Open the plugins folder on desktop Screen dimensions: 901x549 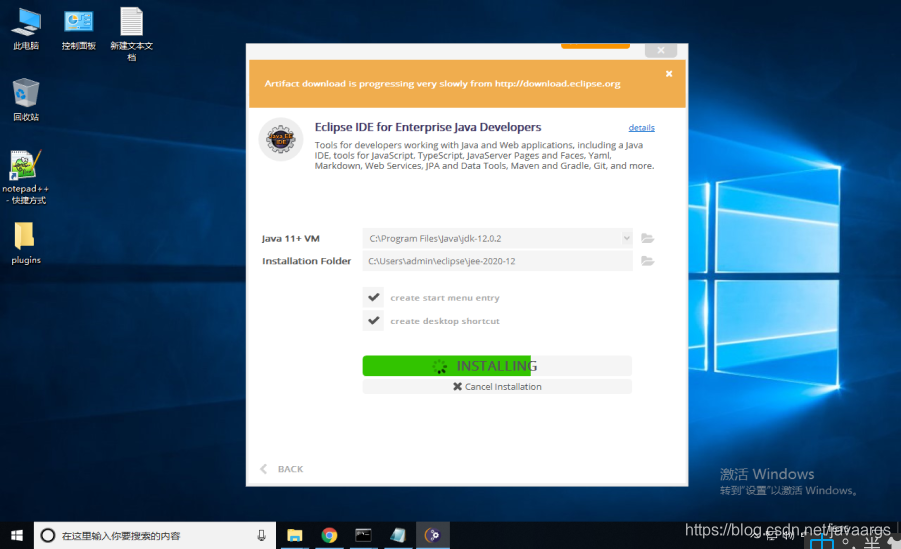pyautogui.click(x=26, y=243)
